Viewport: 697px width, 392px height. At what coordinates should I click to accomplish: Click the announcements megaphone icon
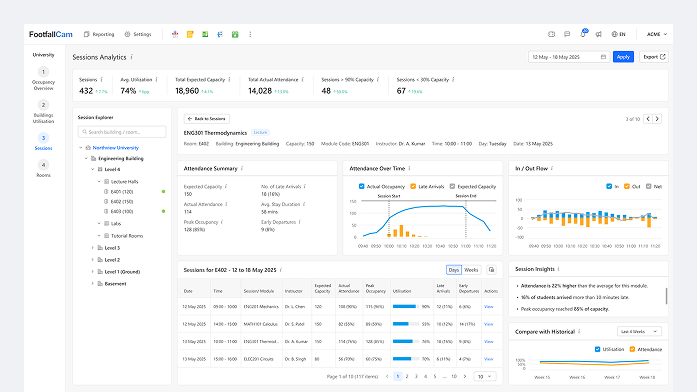click(x=599, y=34)
